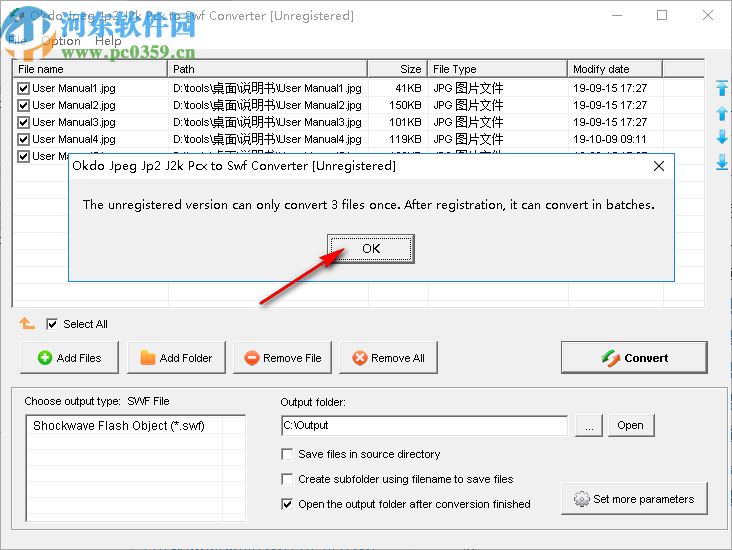Browse output folder with the ... button
The image size is (732, 550).
589,425
